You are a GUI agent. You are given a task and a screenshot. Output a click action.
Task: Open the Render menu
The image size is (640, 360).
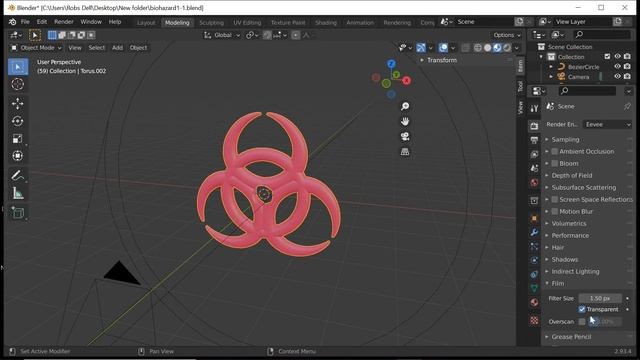pyautogui.click(x=64, y=22)
